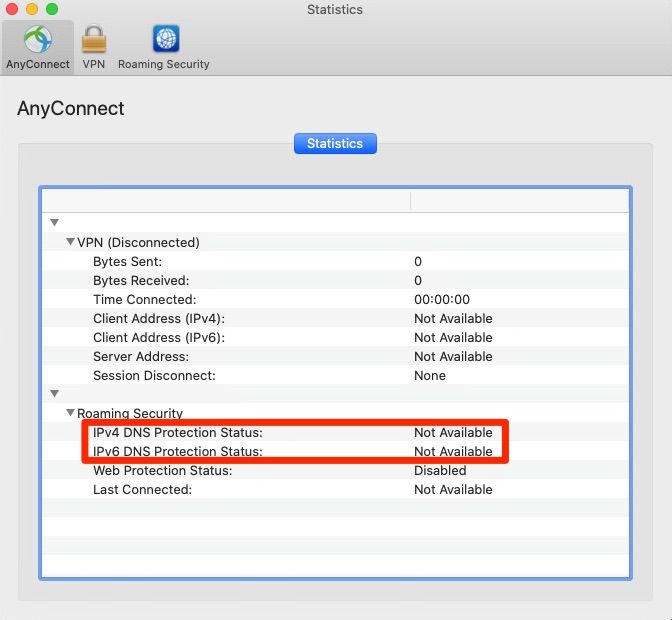Close the Statistics window with red button
The width and height of the screenshot is (672, 620).
coord(12,9)
